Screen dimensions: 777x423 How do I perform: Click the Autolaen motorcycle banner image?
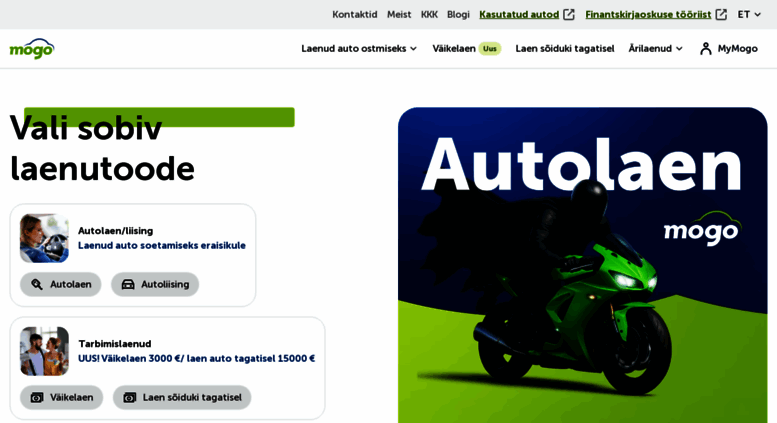pos(582,265)
